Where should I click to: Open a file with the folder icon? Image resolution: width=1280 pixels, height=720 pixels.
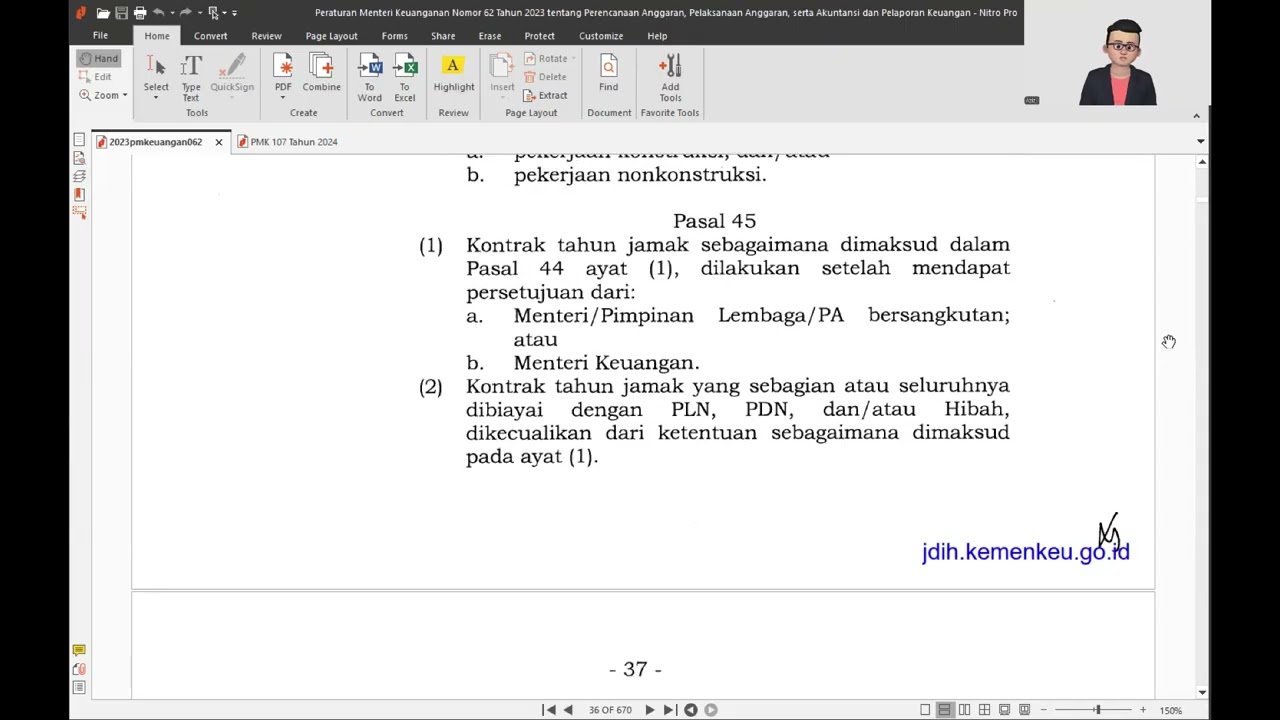point(103,13)
